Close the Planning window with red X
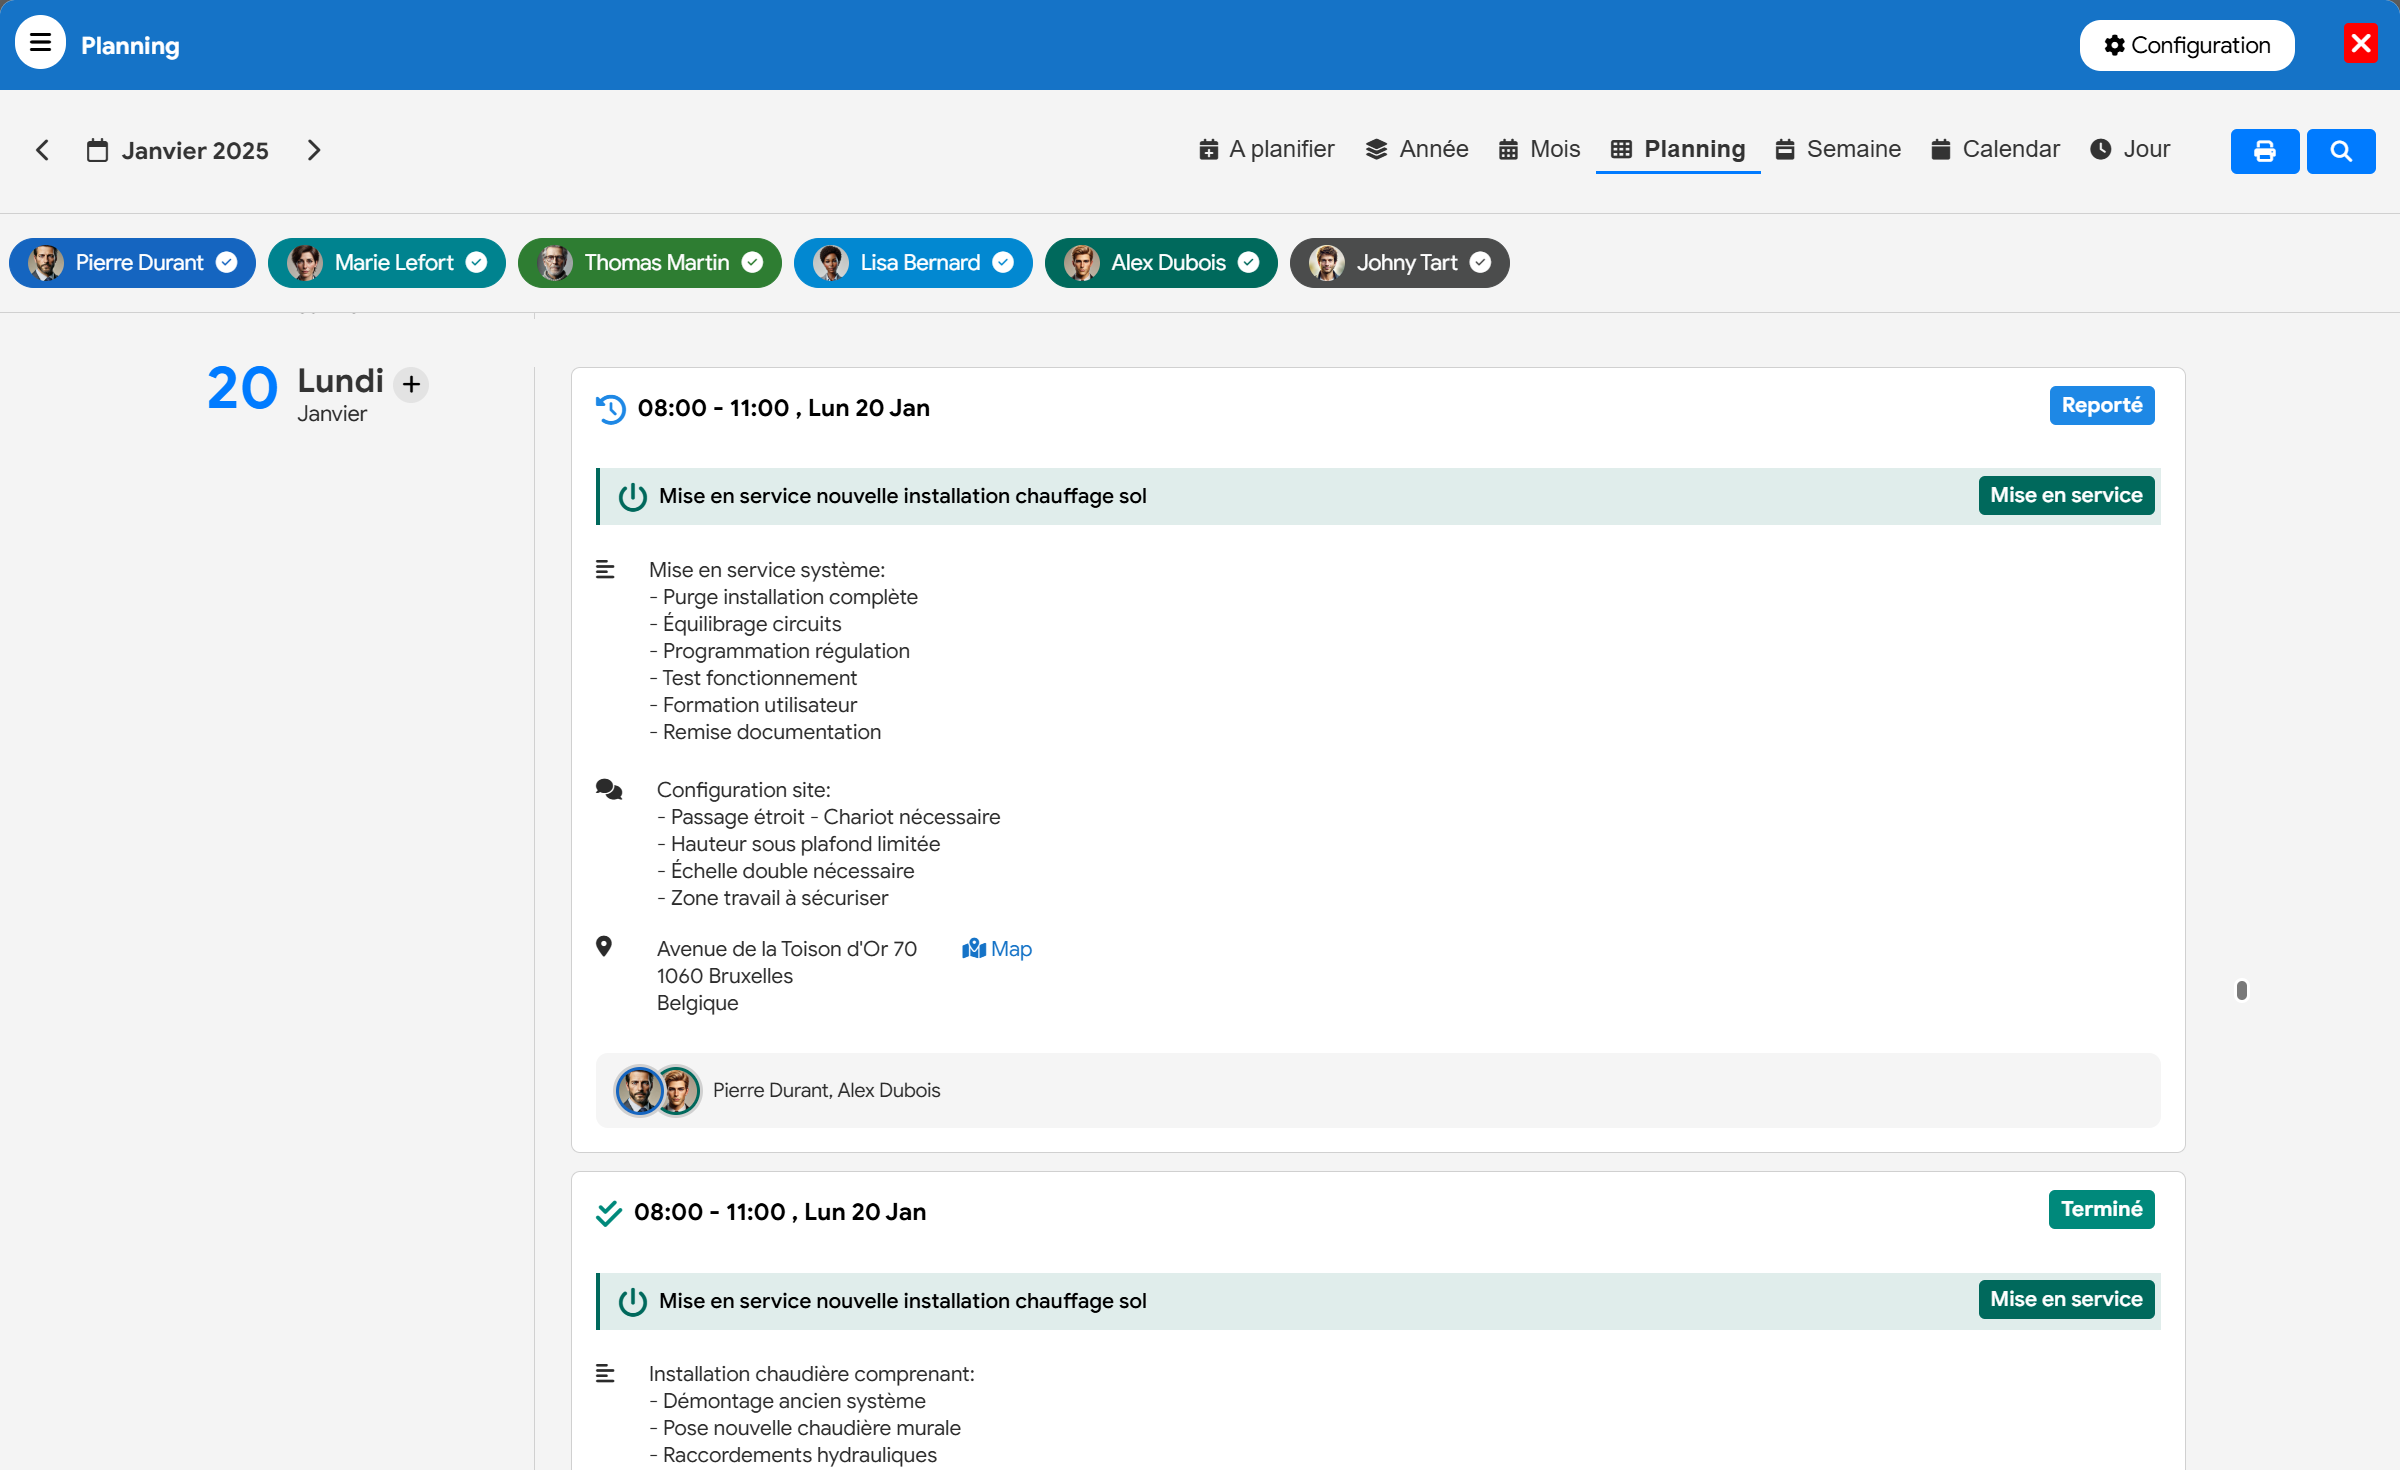The height and width of the screenshot is (1470, 2400). pos(2361,43)
